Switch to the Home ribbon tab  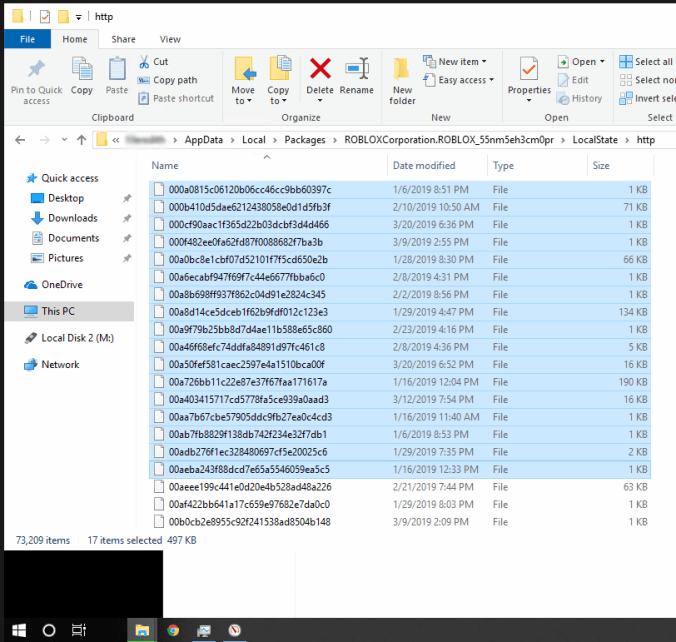[75, 39]
